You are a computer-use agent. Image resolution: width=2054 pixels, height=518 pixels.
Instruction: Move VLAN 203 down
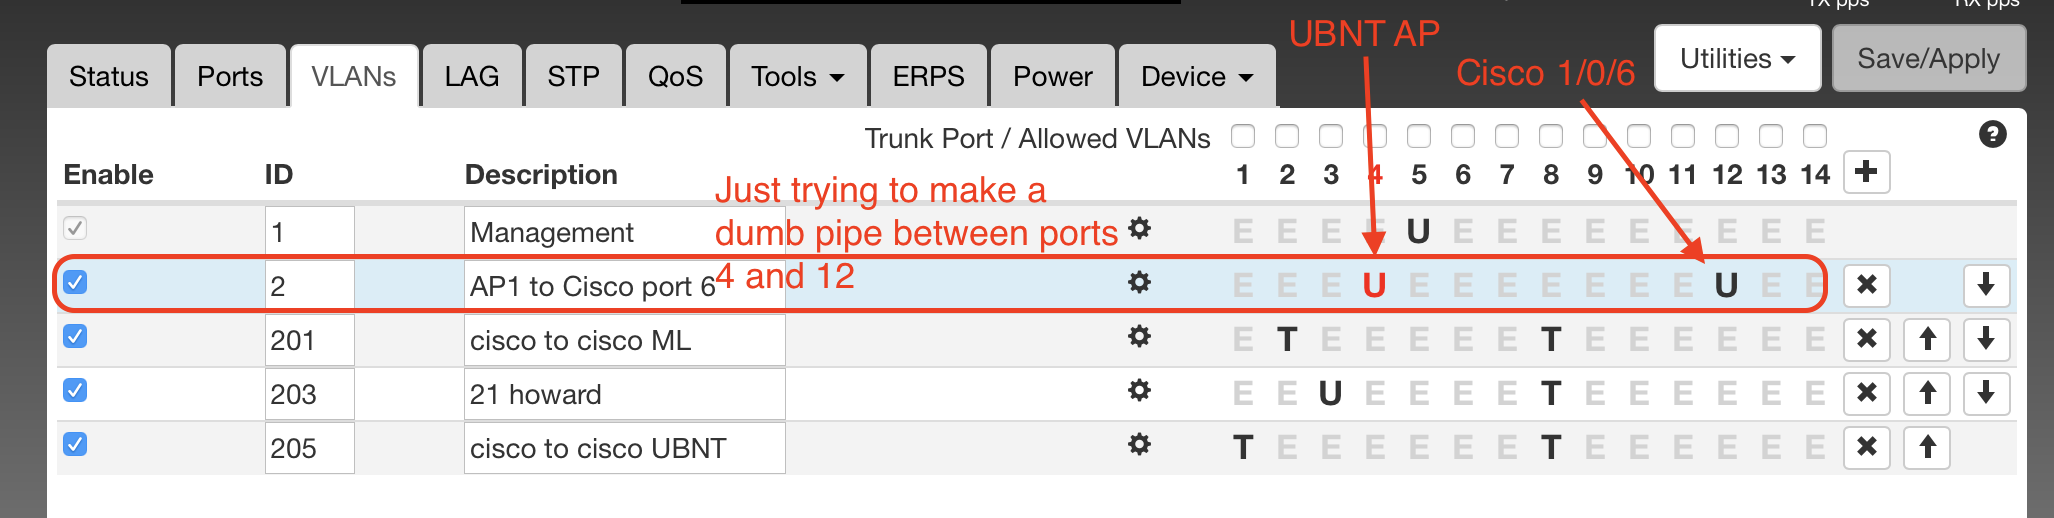tap(1986, 393)
